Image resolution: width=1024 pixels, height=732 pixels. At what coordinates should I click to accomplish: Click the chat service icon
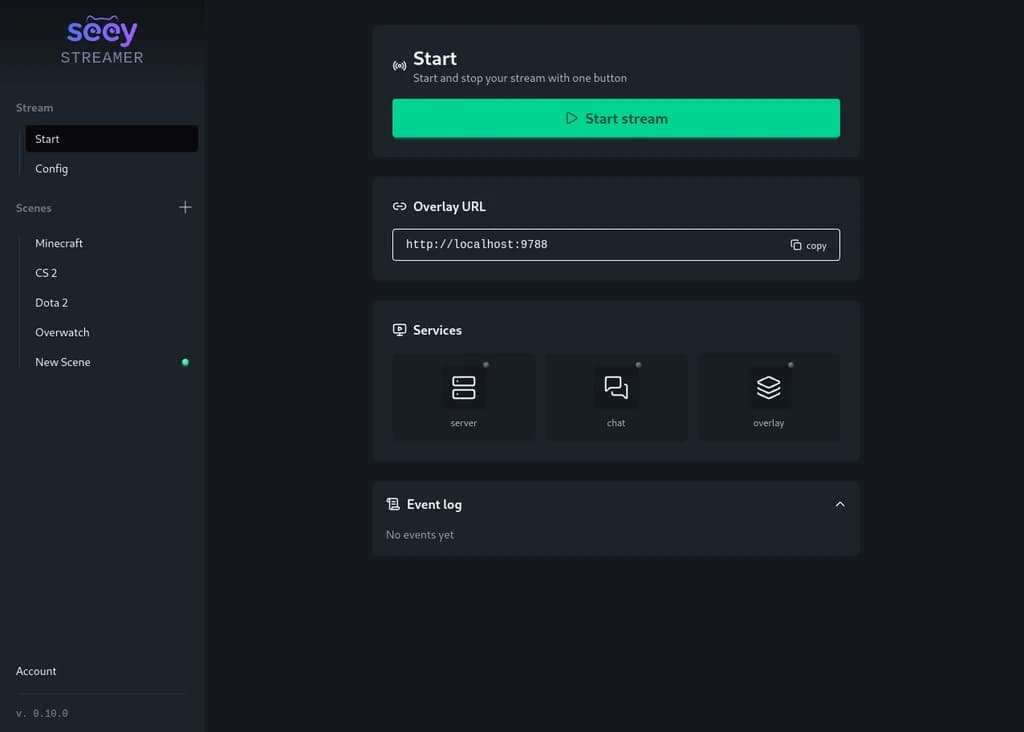pyautogui.click(x=616, y=387)
